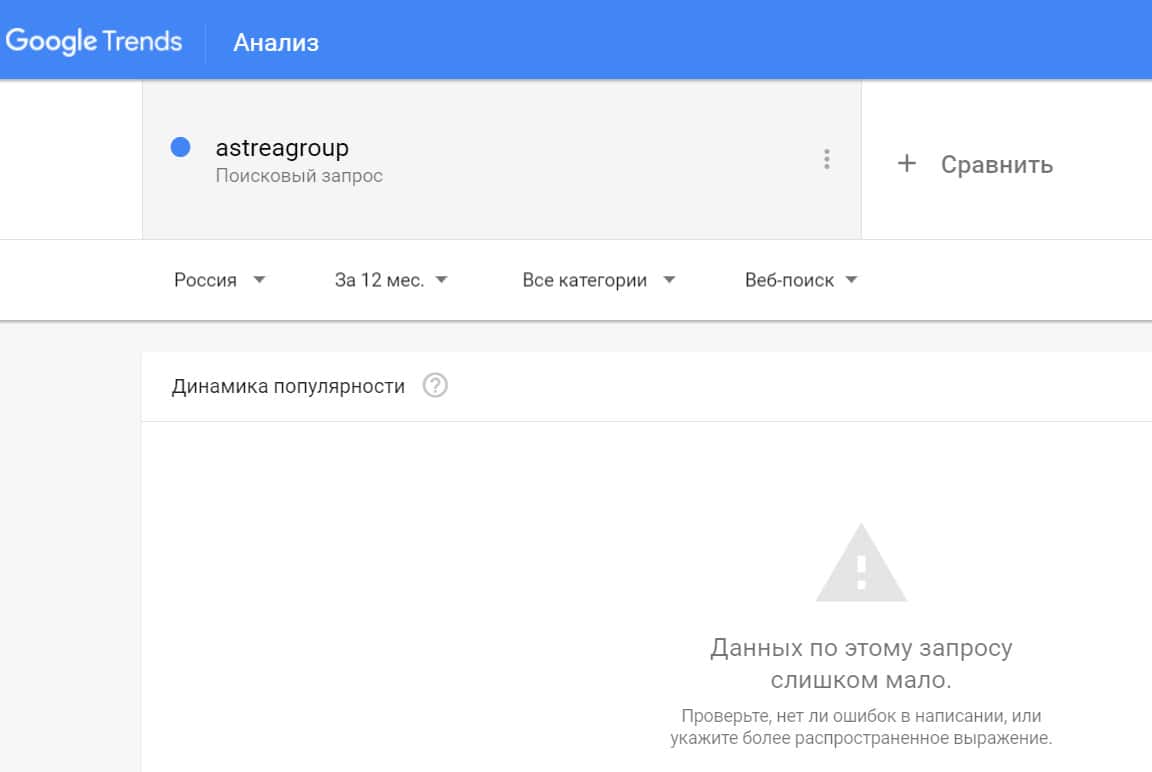
Task: Click the arrow icon next to Россия
Action: click(x=259, y=280)
